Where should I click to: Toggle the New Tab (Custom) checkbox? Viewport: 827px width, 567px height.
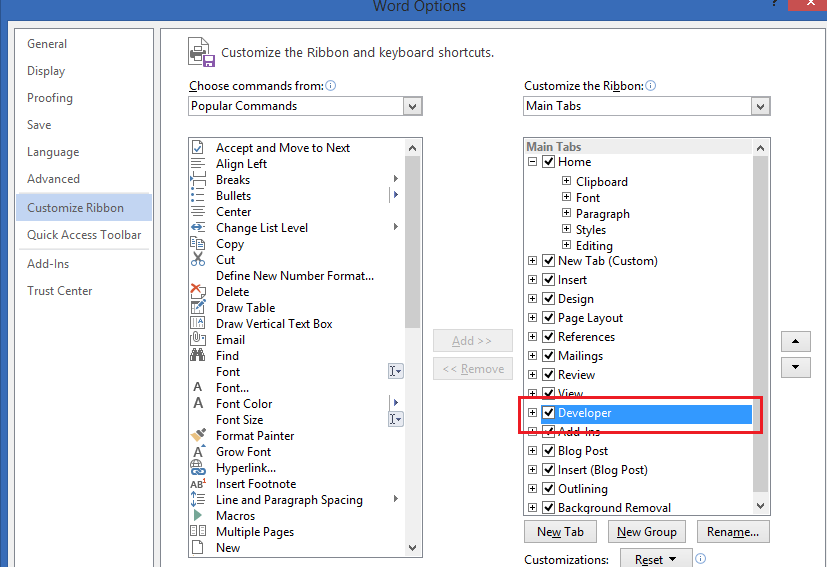pos(549,261)
